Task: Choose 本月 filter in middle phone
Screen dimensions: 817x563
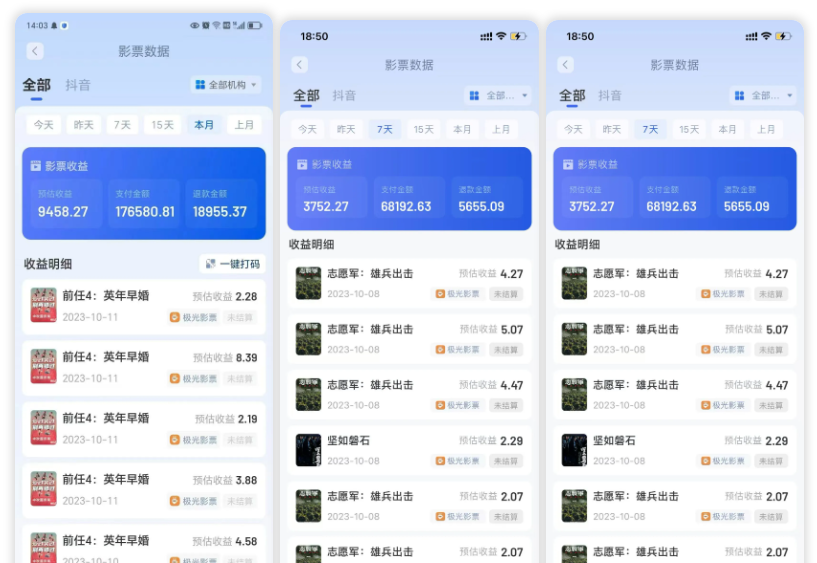Action: click(462, 129)
